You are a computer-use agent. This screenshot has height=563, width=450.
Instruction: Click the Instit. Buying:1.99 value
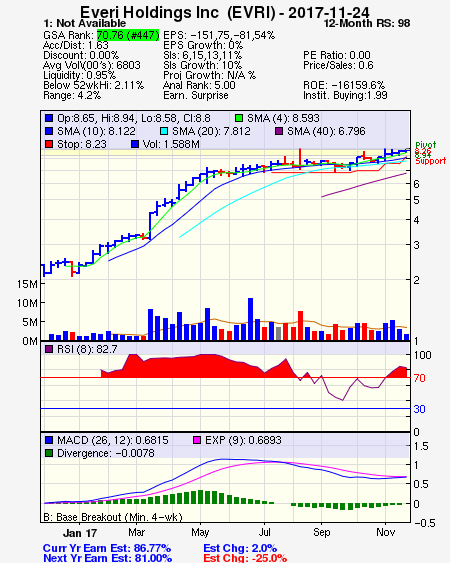click(345, 96)
